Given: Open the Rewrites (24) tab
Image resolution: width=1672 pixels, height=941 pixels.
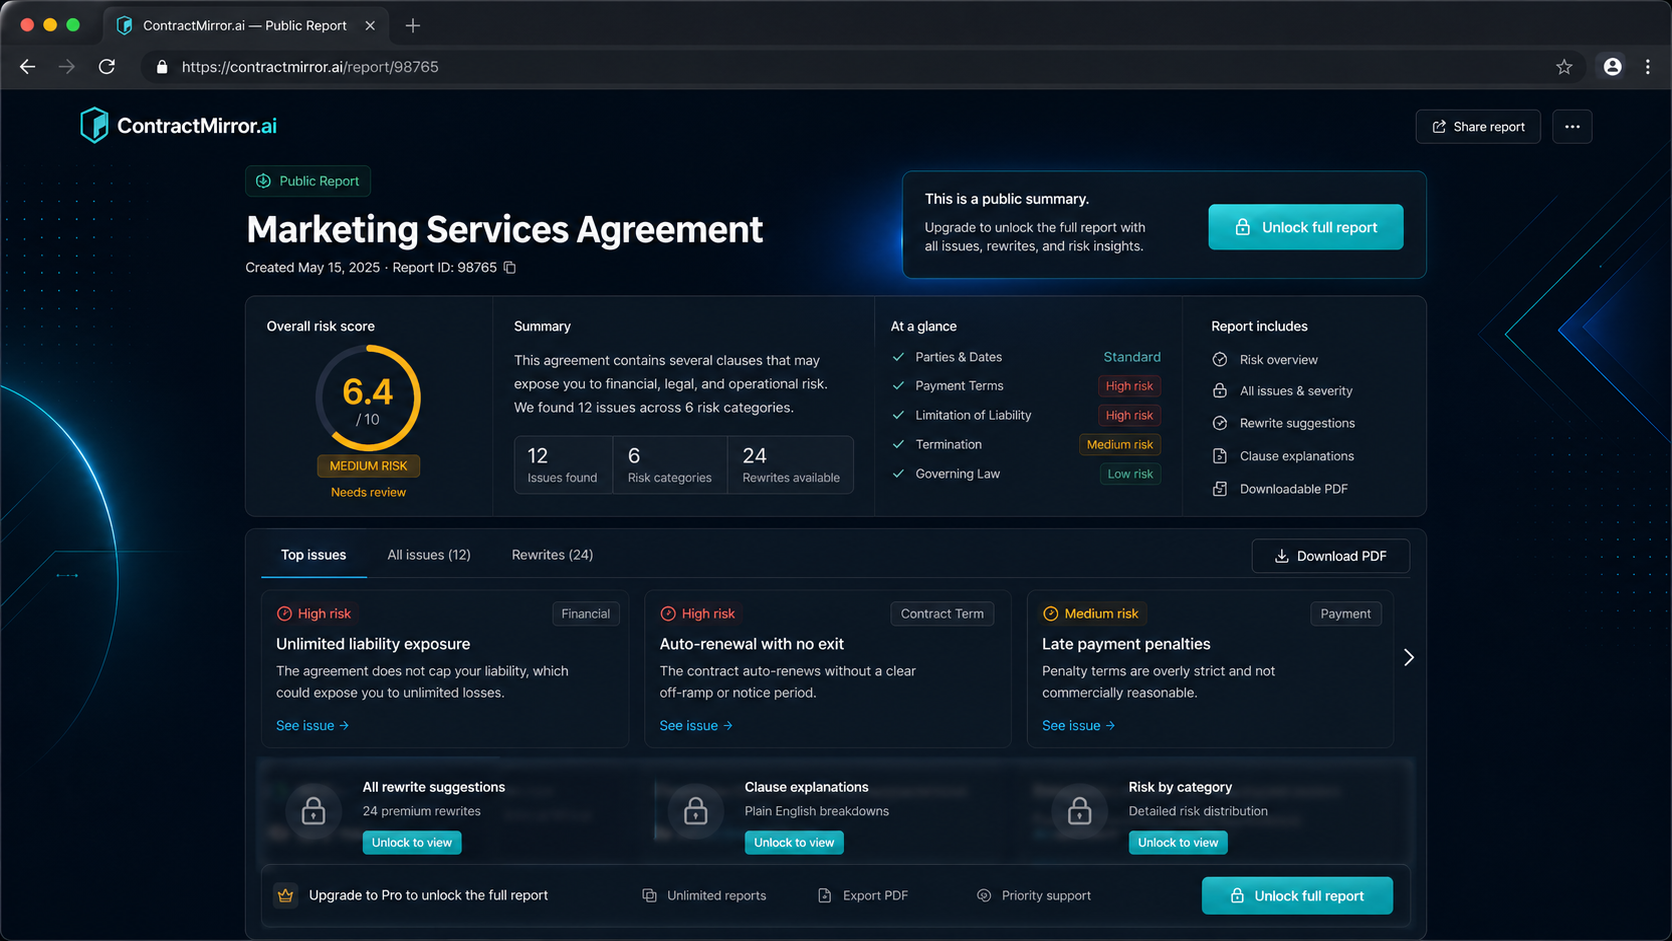Looking at the screenshot, I should [552, 555].
